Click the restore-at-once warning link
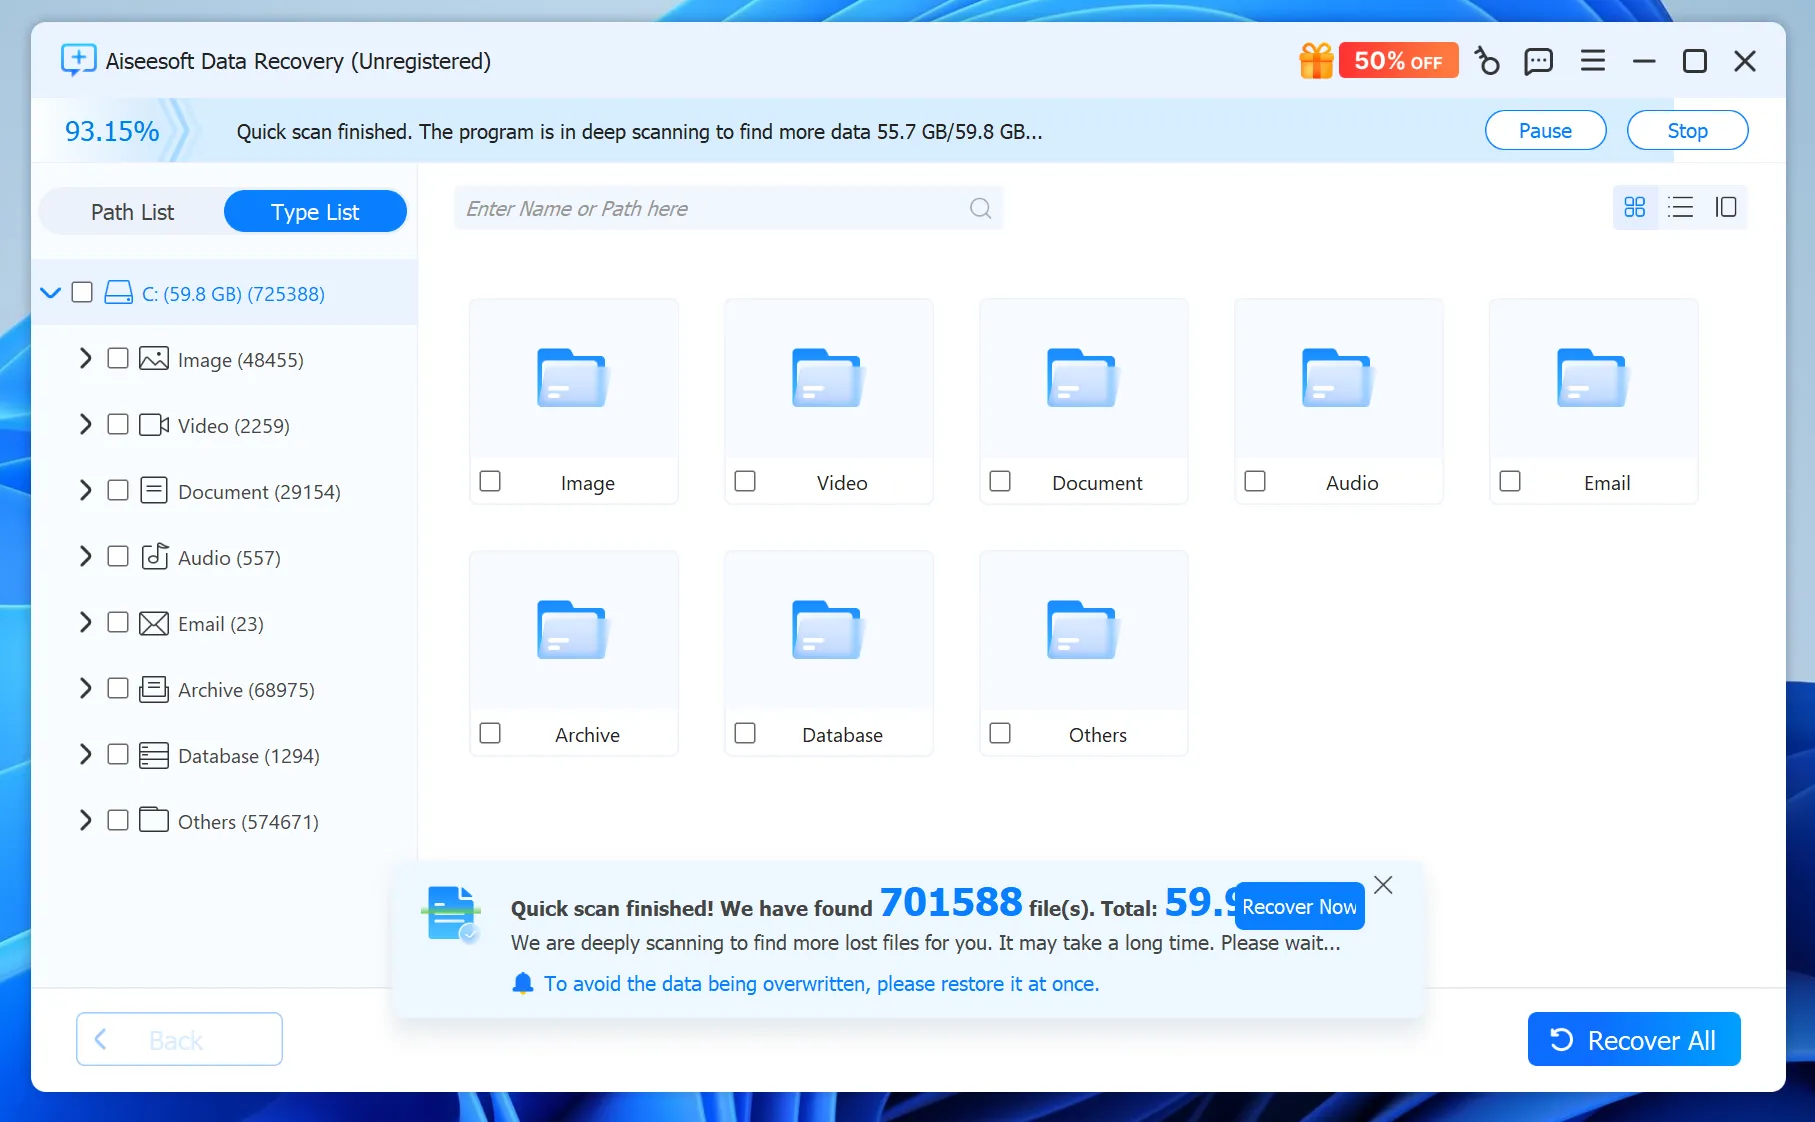Image resolution: width=1815 pixels, height=1122 pixels. click(x=821, y=983)
